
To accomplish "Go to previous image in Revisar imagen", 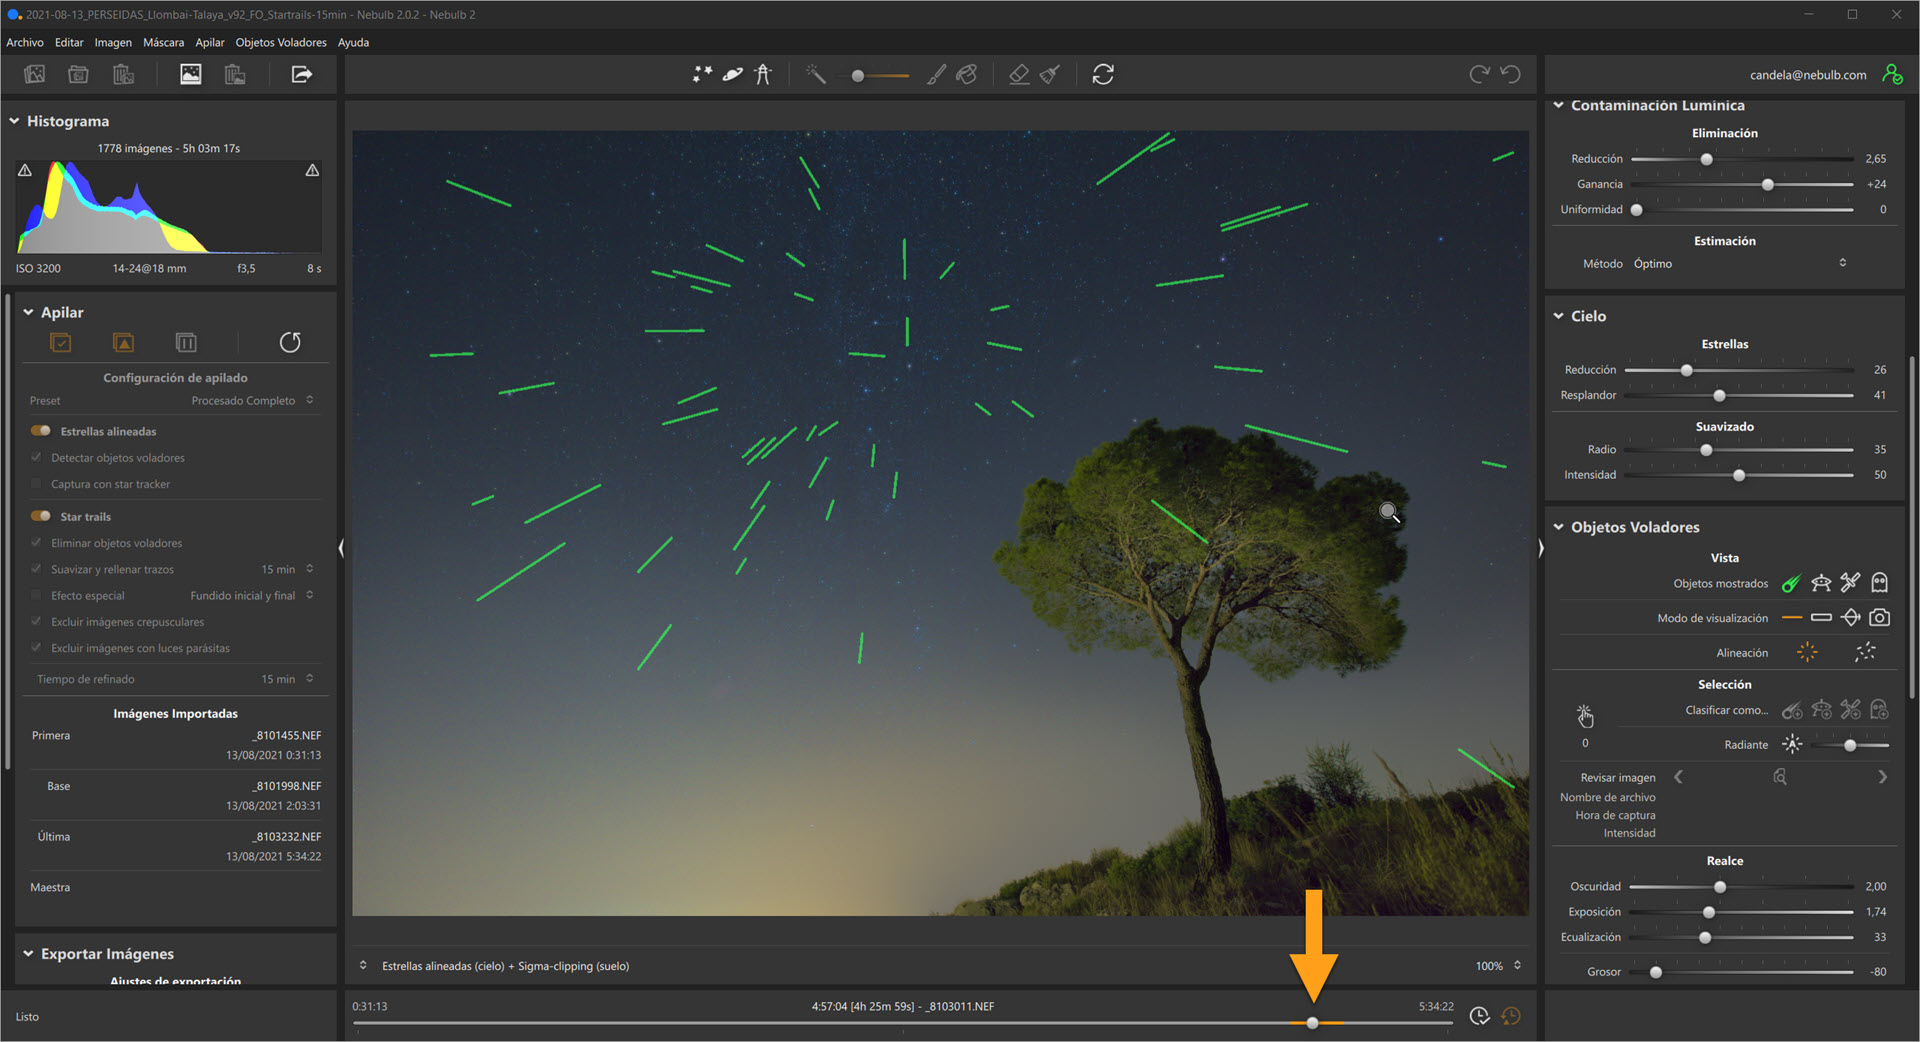I will [1678, 777].
